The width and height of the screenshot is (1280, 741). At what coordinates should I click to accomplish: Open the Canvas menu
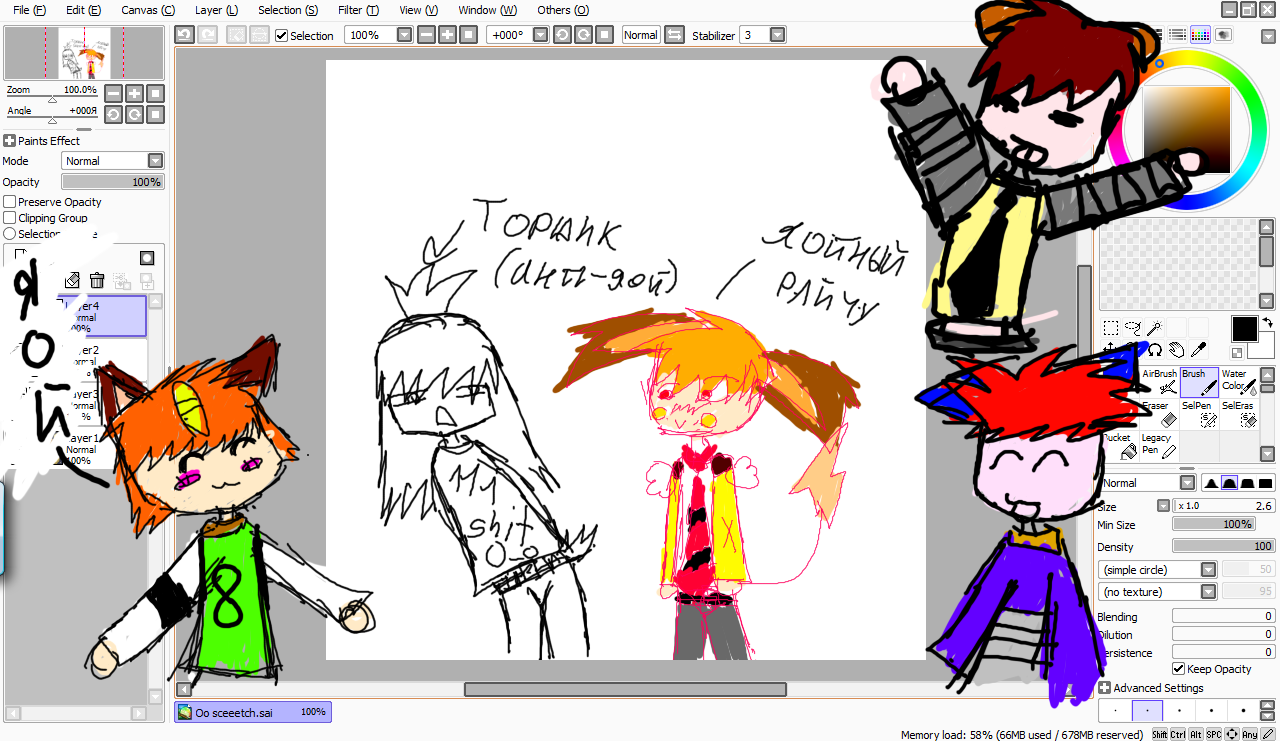pyautogui.click(x=147, y=10)
